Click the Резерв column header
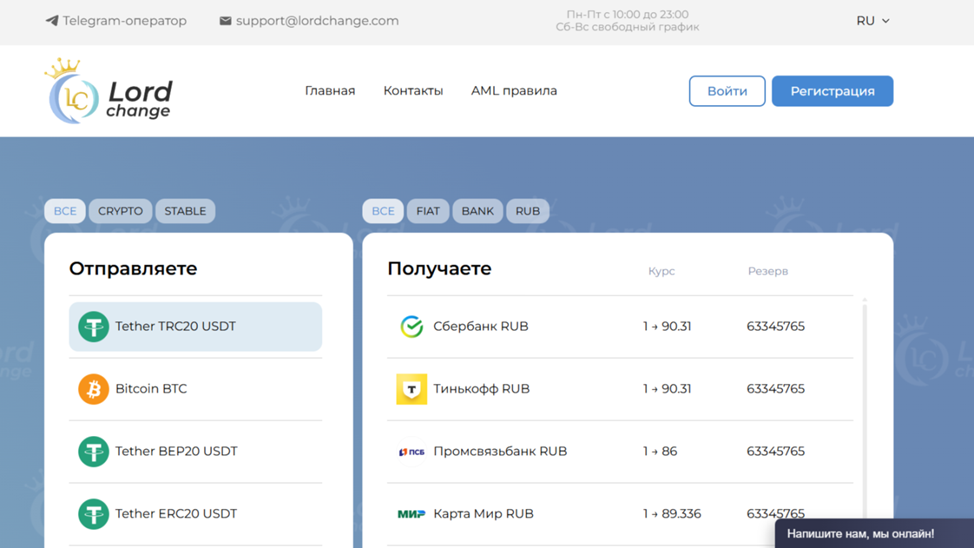The height and width of the screenshot is (548, 974). tap(768, 272)
